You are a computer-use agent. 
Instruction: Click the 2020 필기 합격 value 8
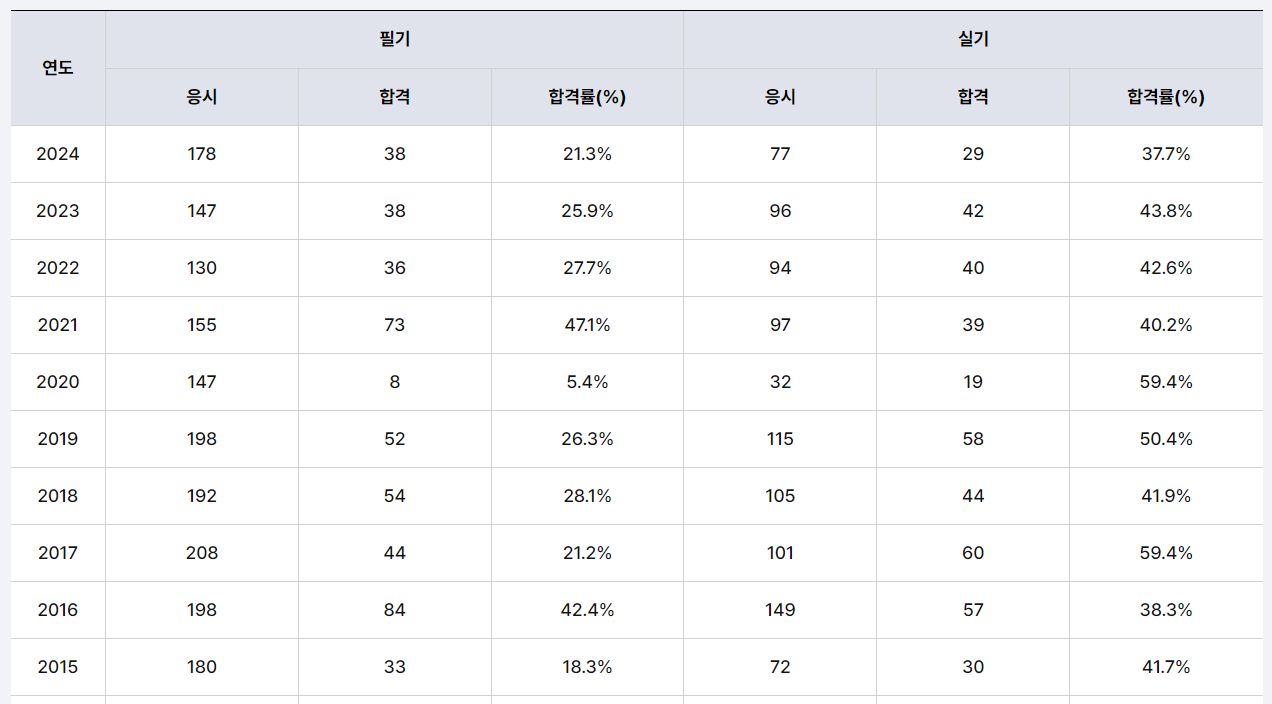(395, 382)
